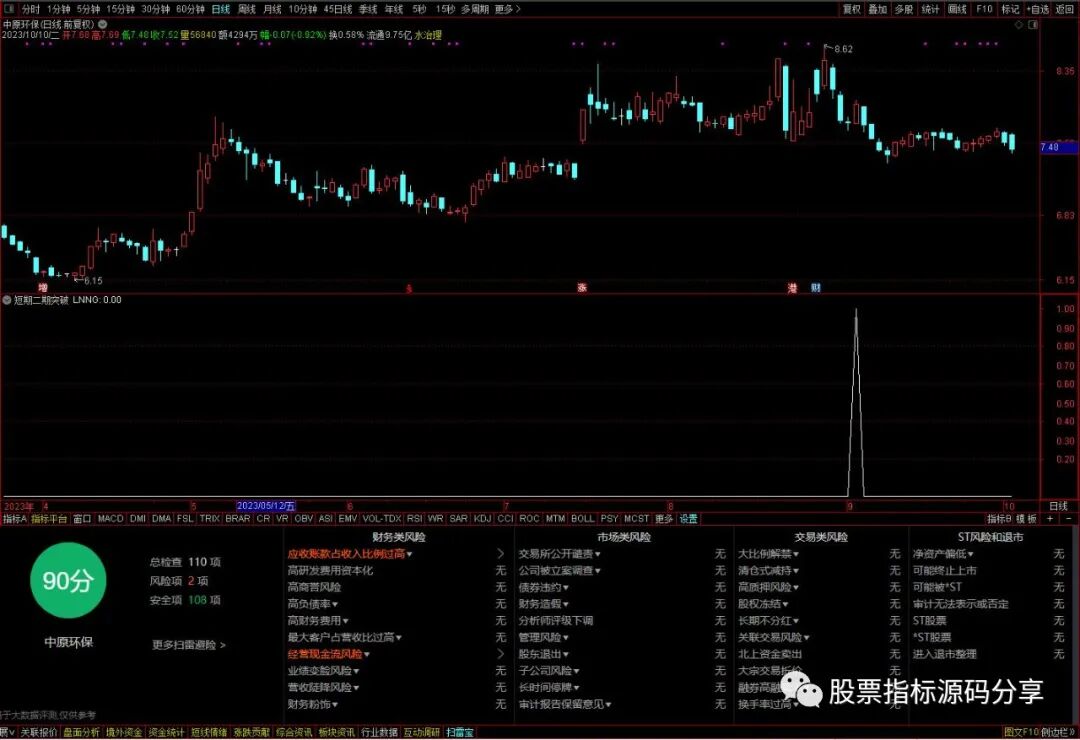Click the 多股 toolbar button
Viewport: 1080px width, 740px height.
click(904, 9)
